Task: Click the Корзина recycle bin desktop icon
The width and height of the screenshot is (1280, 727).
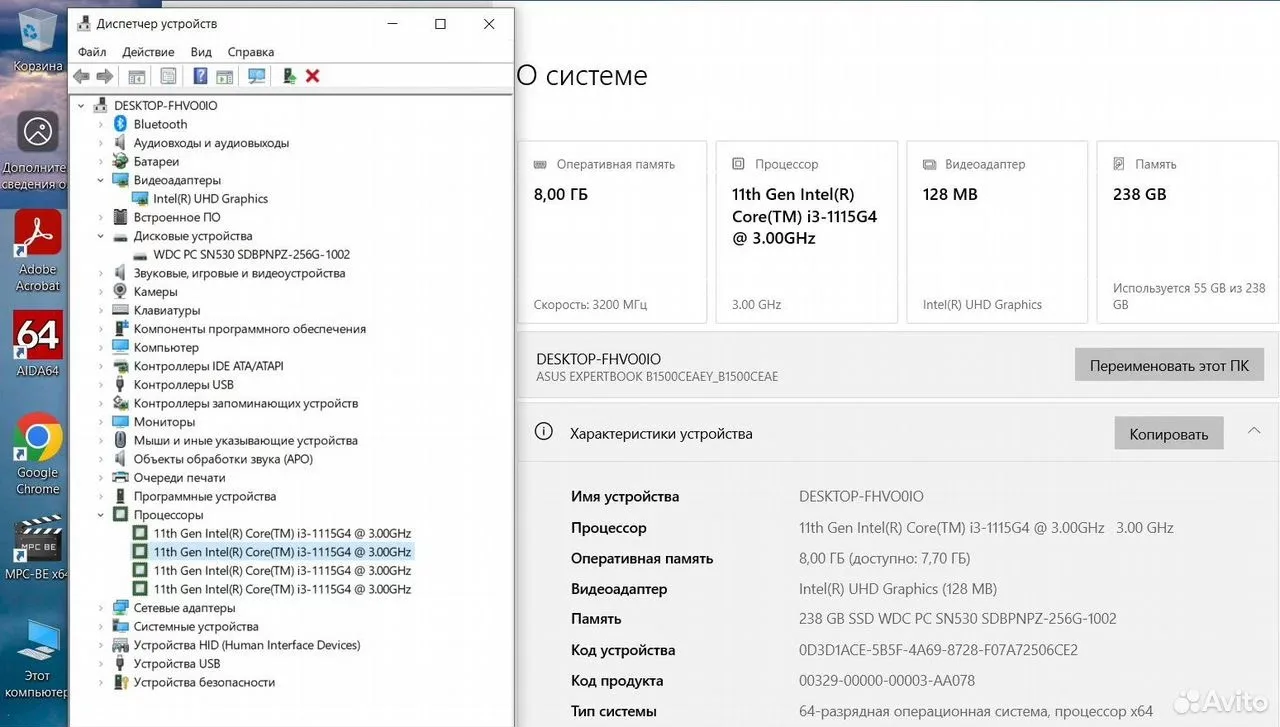Action: coord(37,40)
